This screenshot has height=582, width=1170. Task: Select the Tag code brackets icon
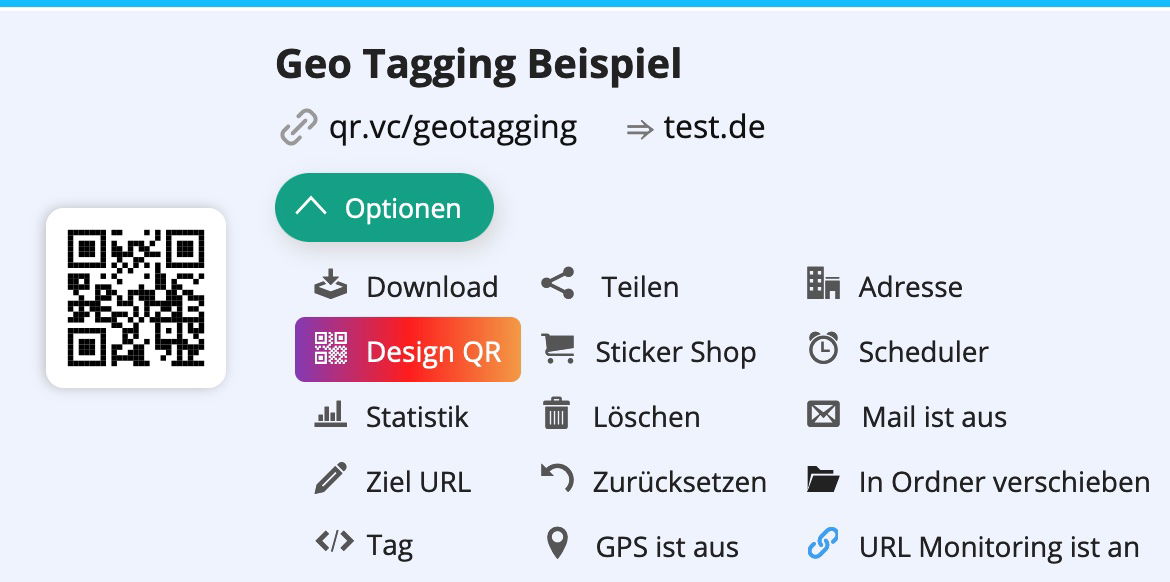330,544
